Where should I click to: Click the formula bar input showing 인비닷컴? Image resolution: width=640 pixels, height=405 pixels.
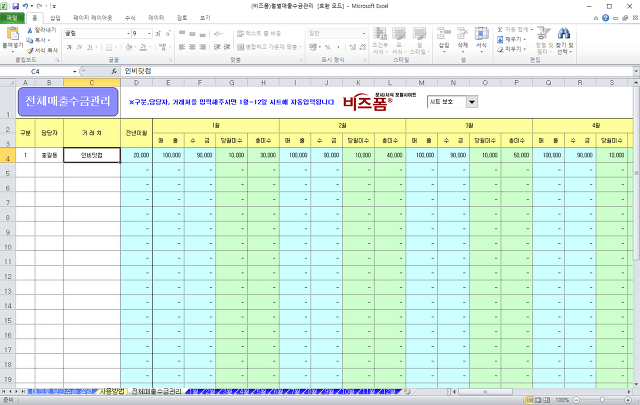pos(376,71)
